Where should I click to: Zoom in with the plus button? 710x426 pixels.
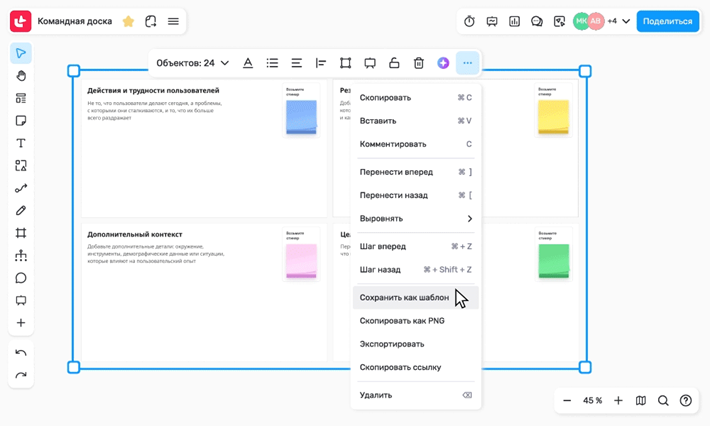click(618, 401)
